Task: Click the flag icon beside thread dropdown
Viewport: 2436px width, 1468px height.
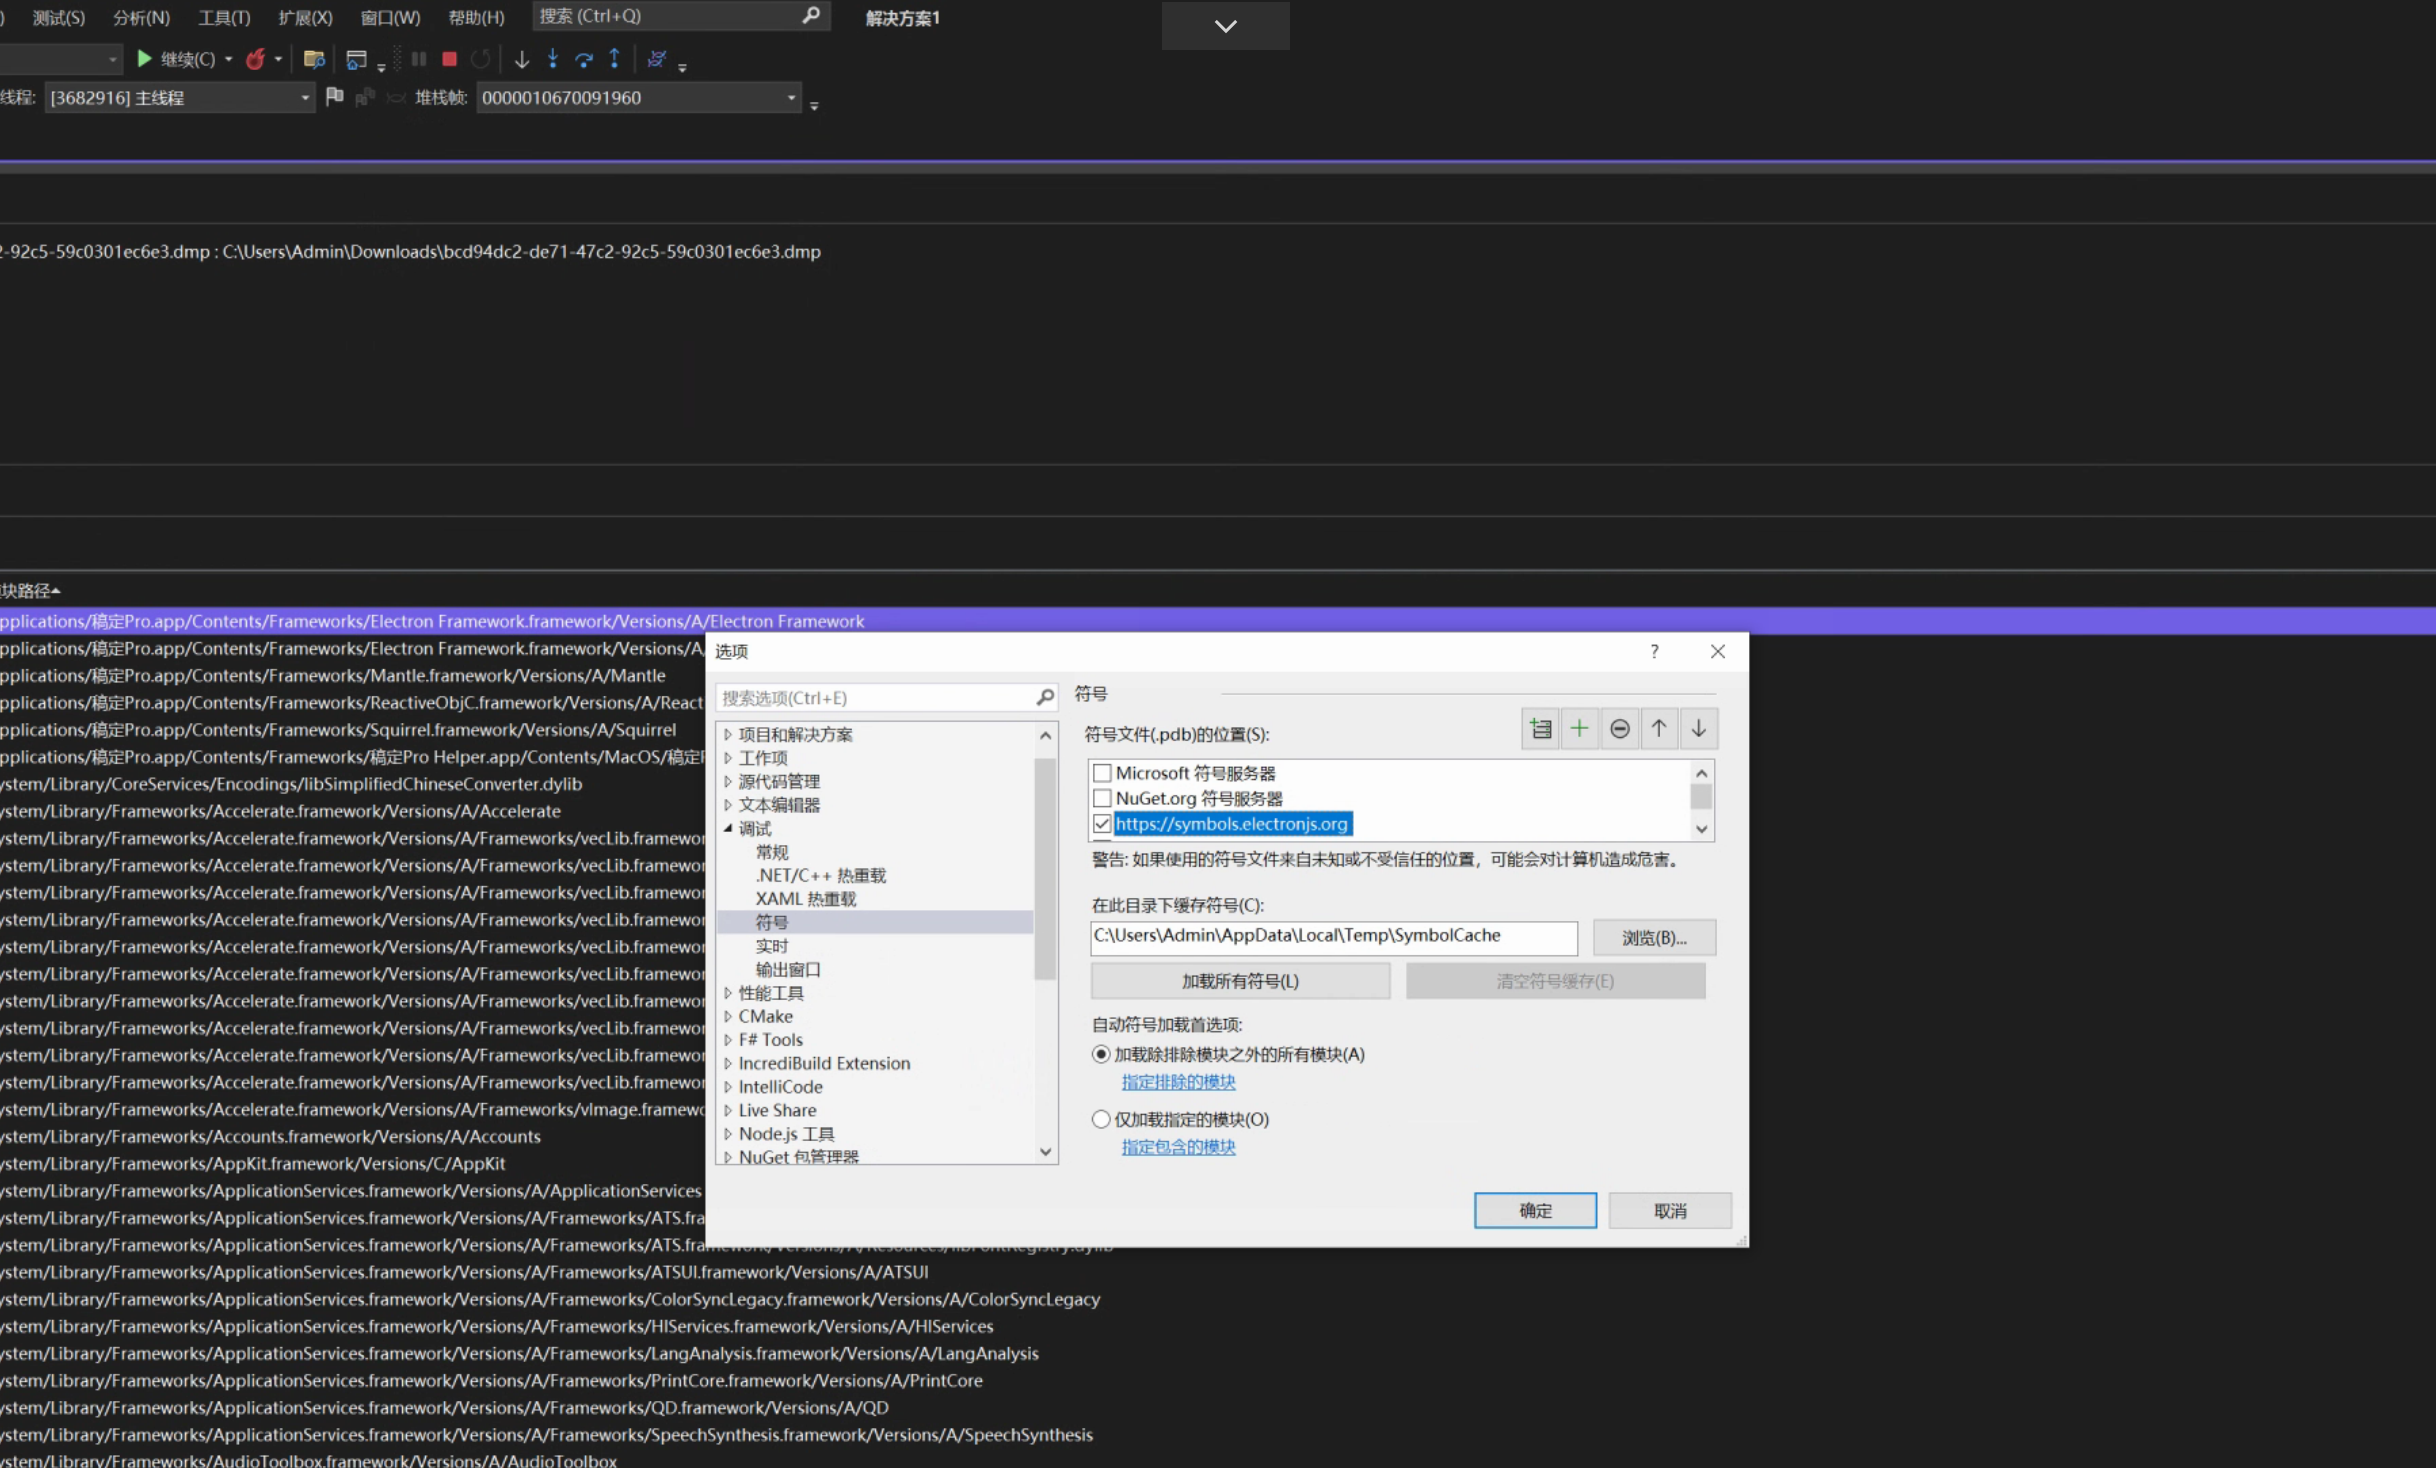Action: coord(335,97)
